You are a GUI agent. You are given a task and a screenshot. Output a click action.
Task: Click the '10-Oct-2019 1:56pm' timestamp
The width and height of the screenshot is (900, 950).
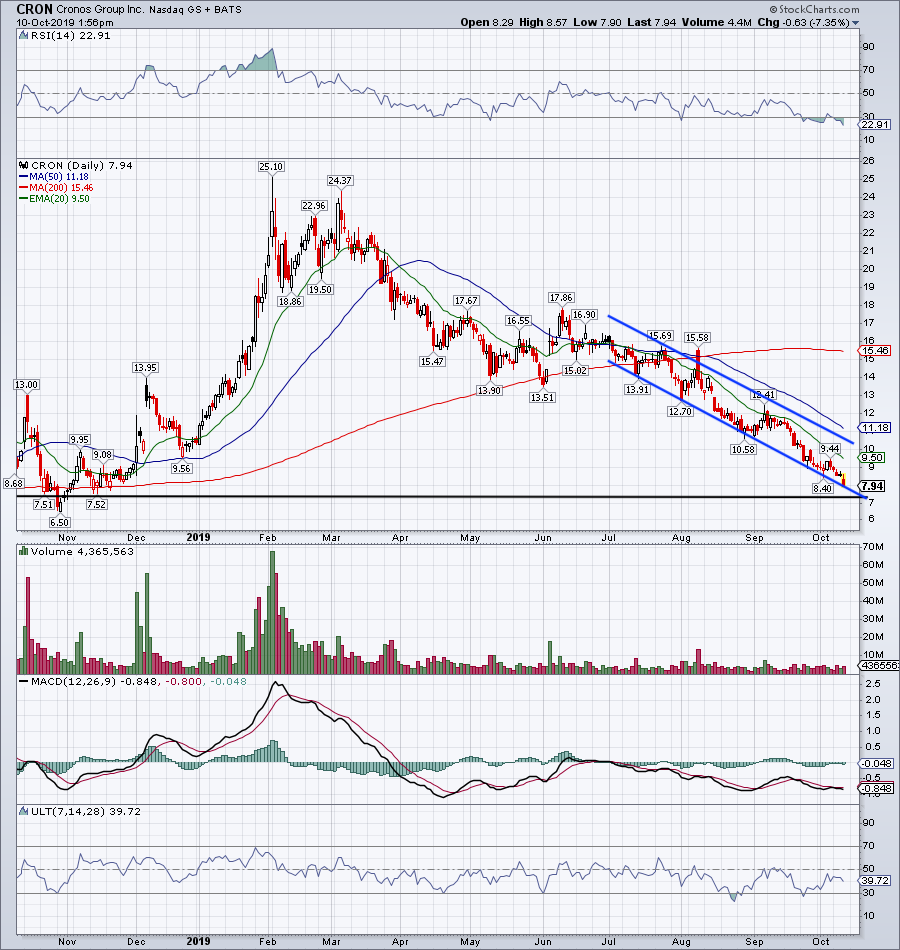(65, 22)
